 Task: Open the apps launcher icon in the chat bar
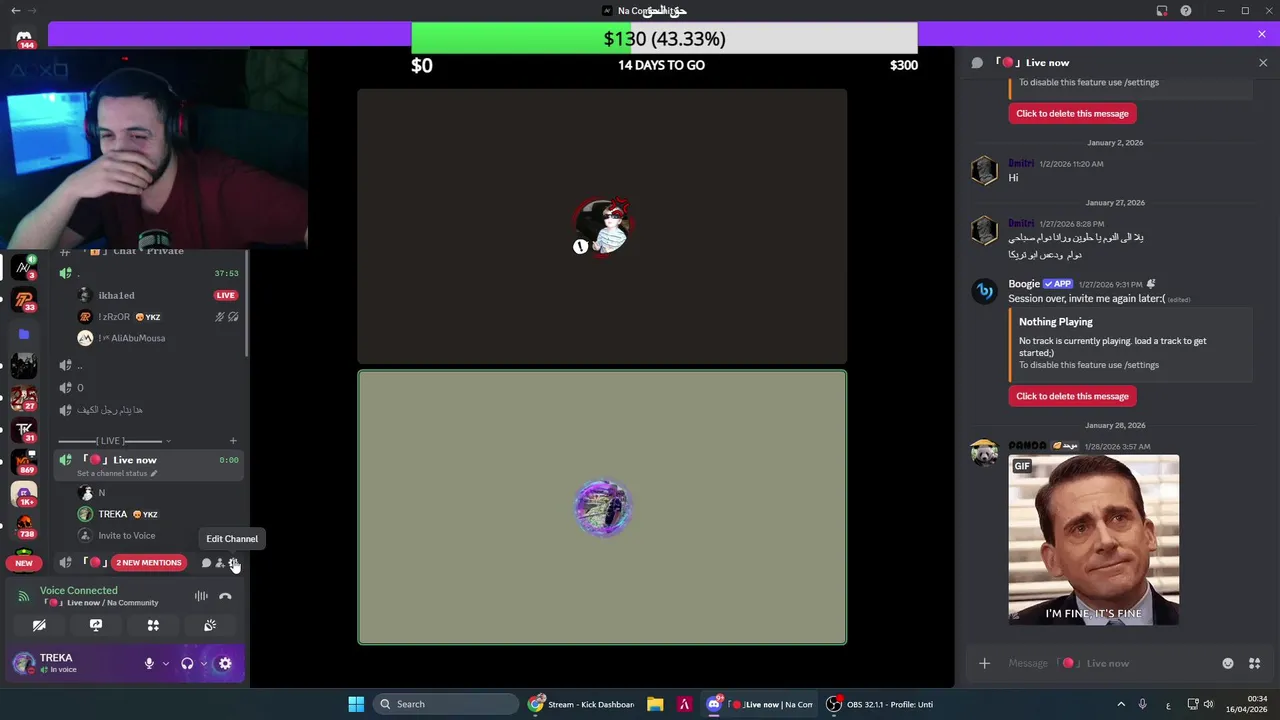coord(1254,663)
